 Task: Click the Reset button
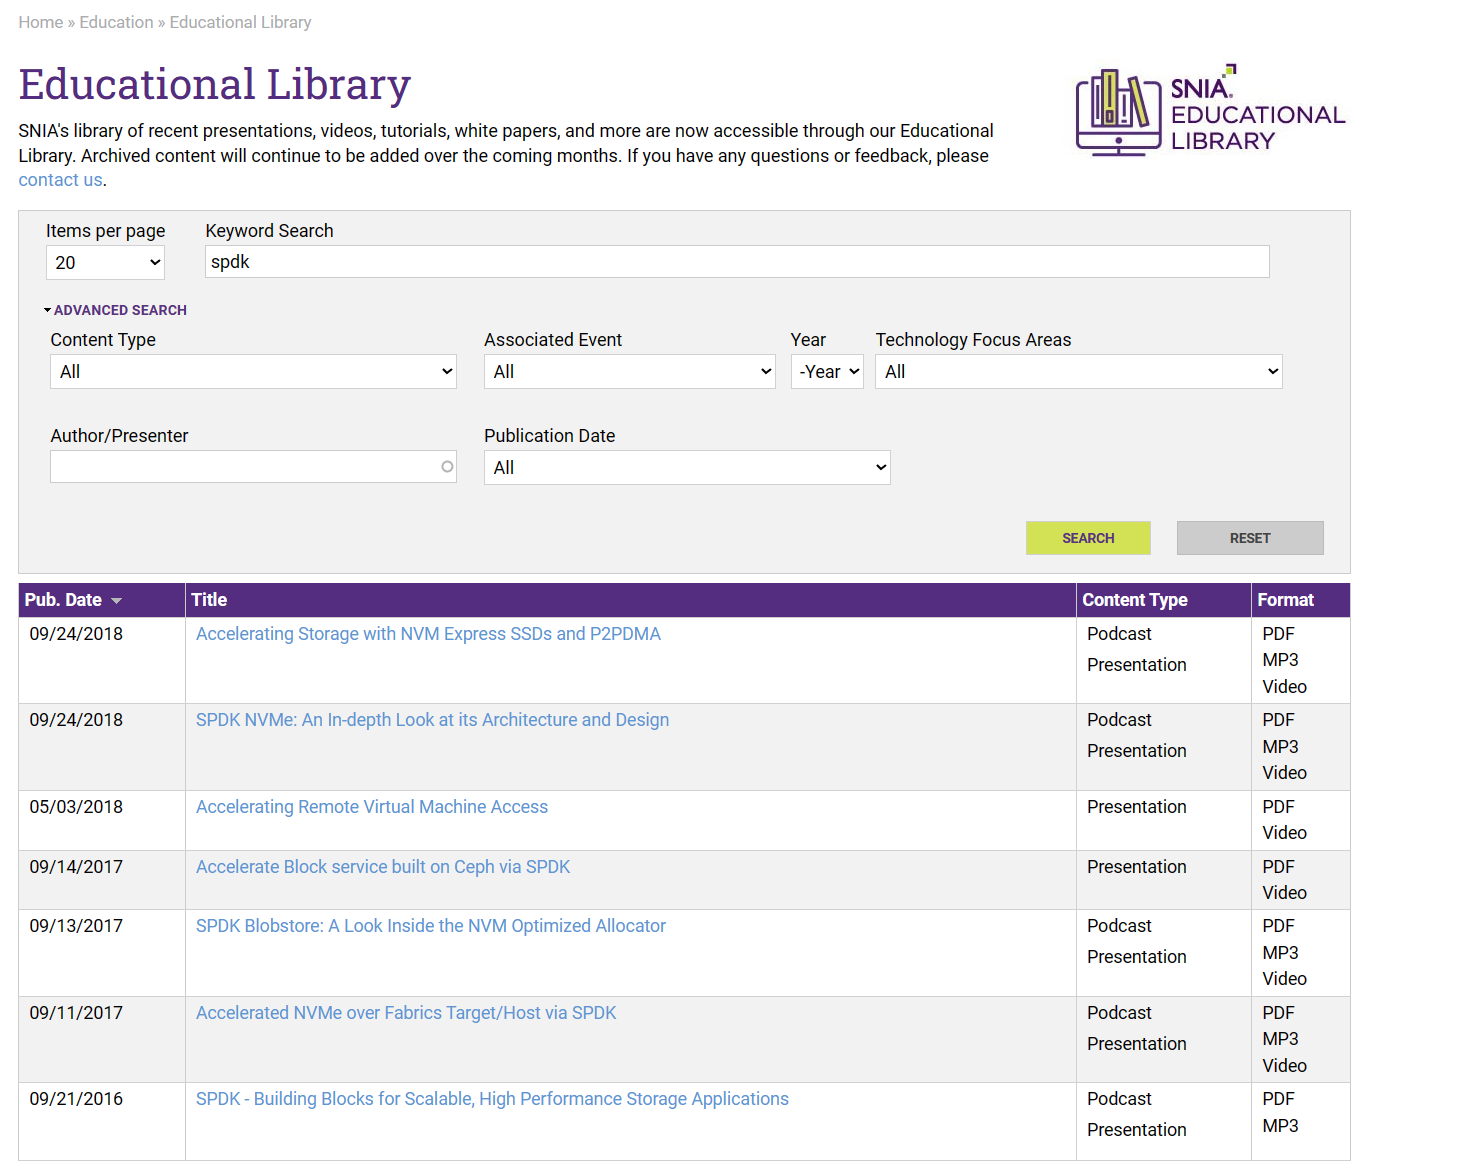1250,538
